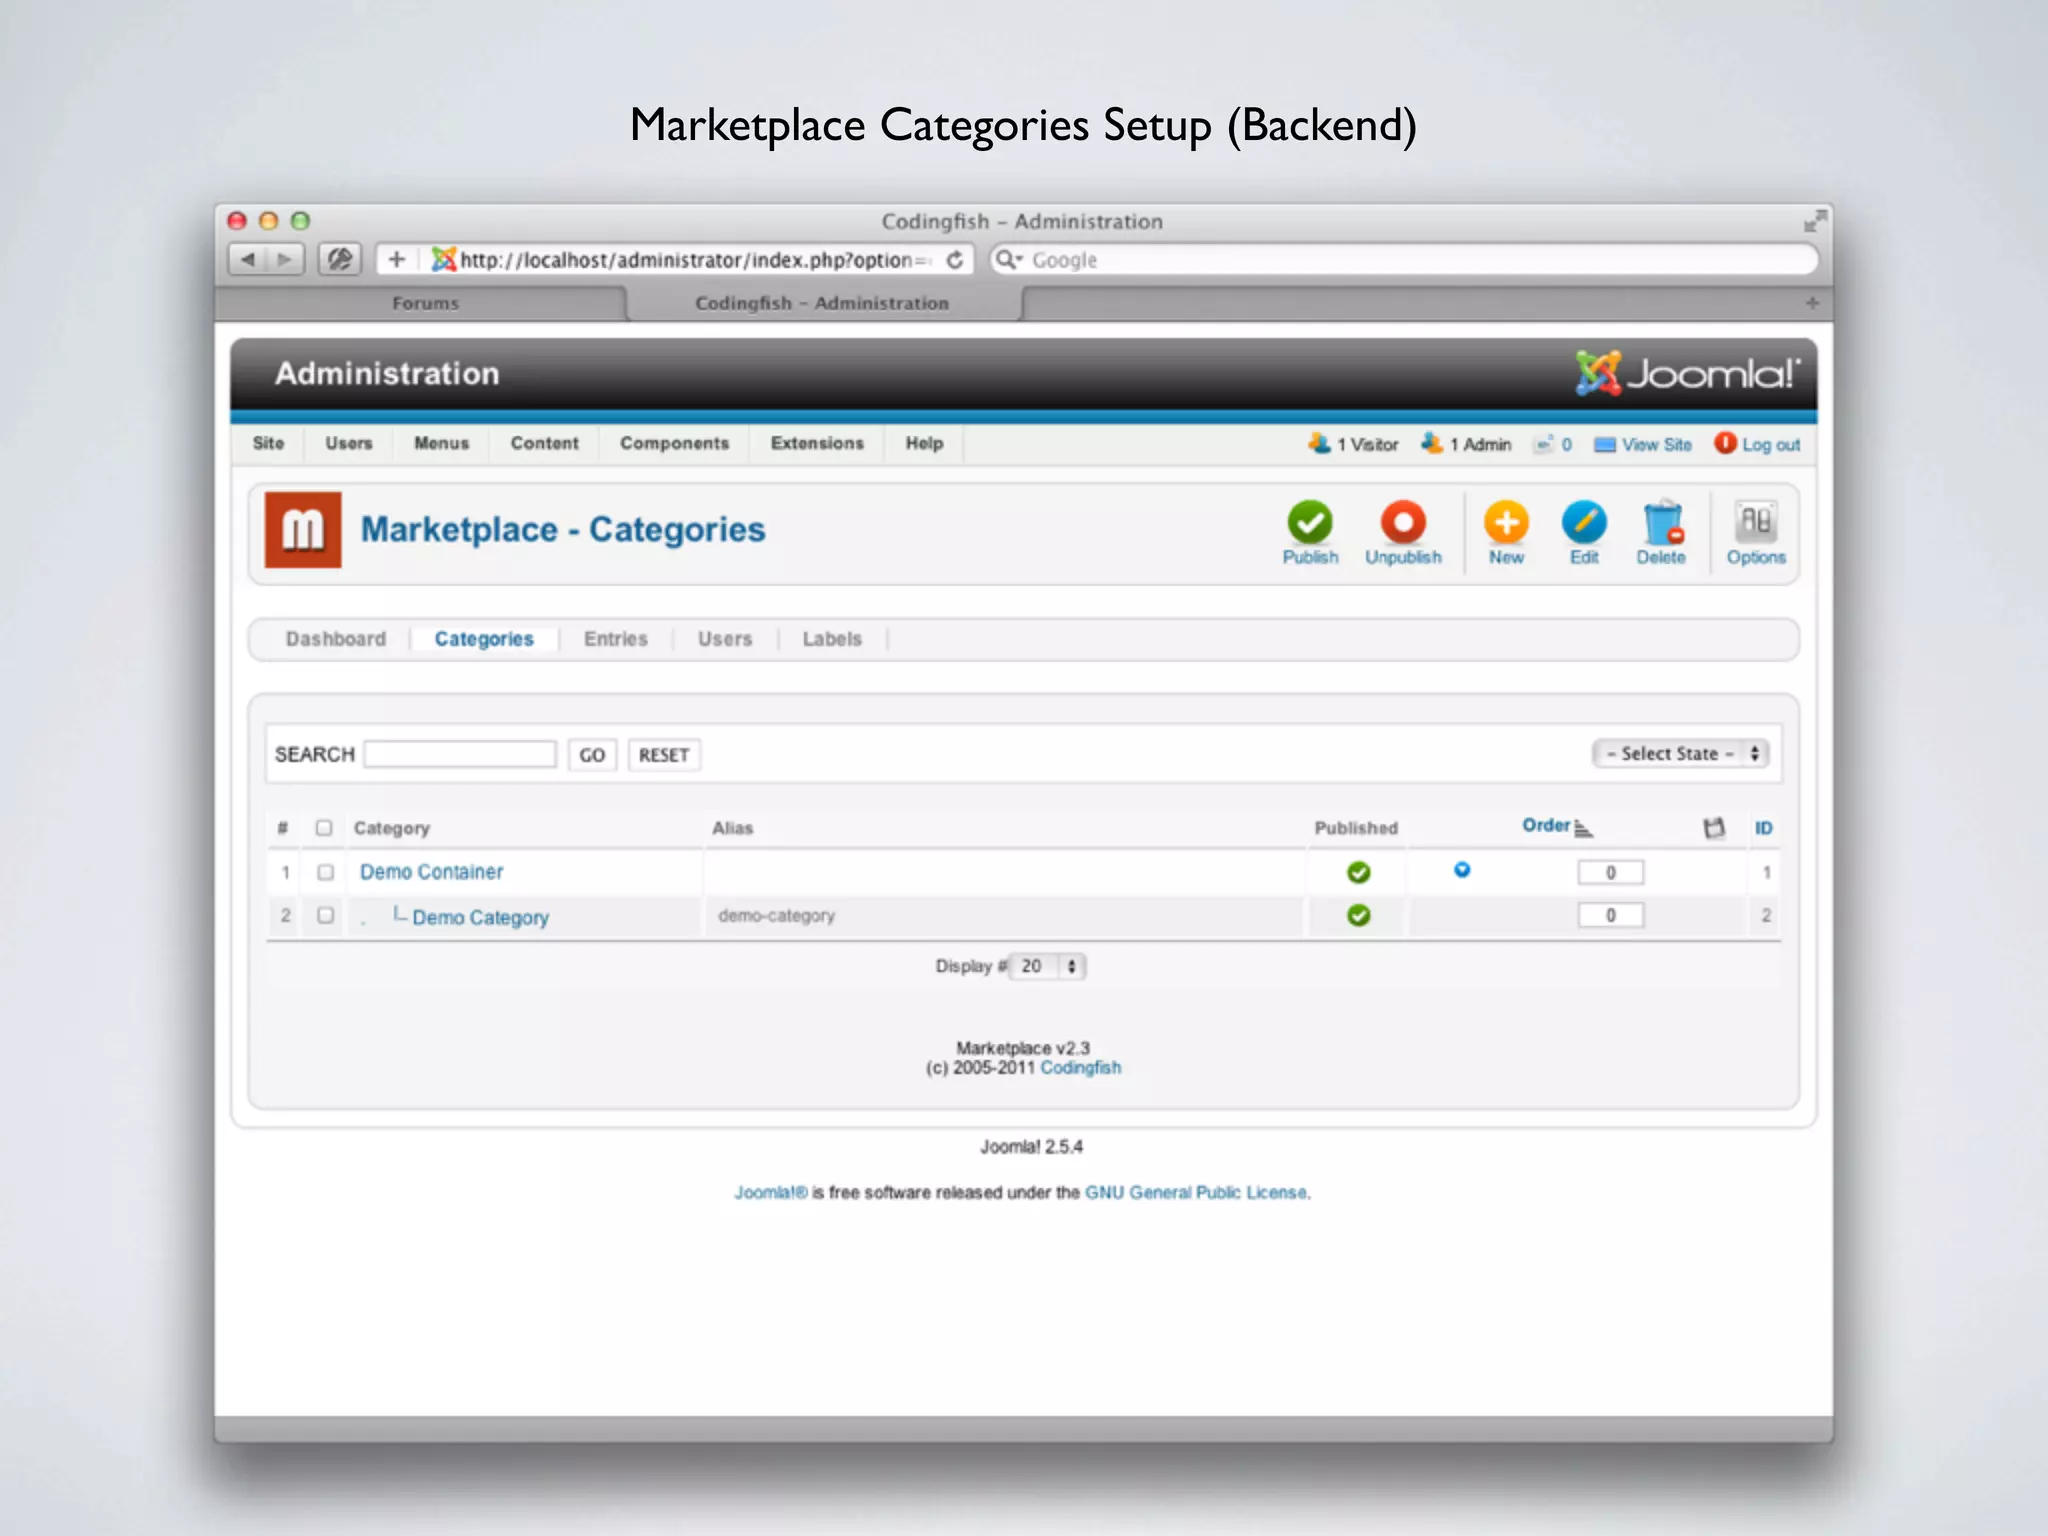This screenshot has width=2048, height=1536.
Task: Open the Extensions menu
Action: pyautogui.click(x=817, y=443)
